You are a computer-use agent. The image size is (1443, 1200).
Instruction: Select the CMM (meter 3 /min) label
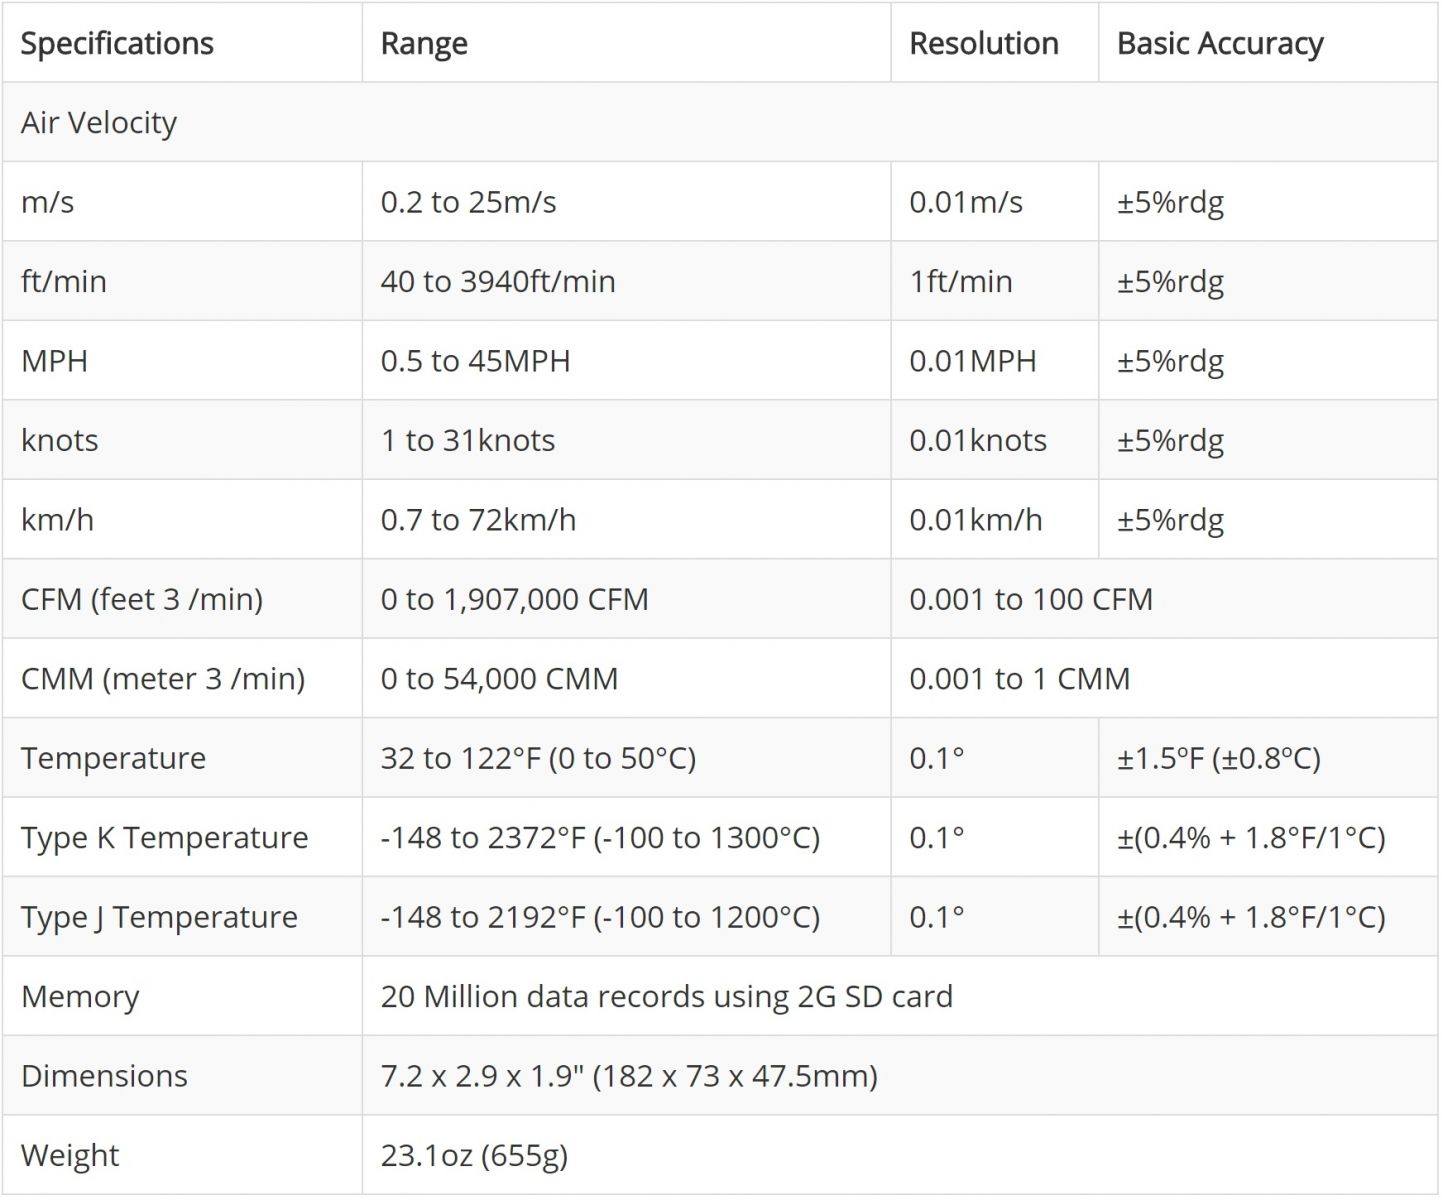point(163,679)
